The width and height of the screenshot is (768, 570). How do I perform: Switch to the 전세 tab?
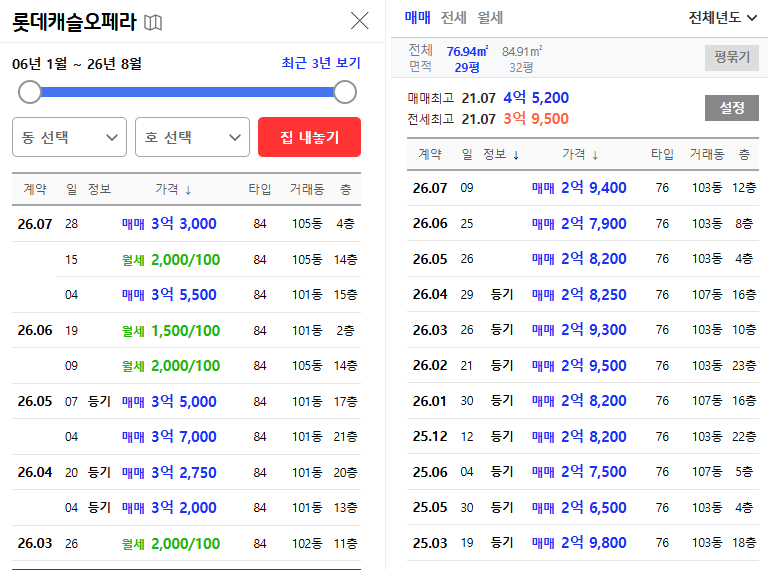point(454,18)
